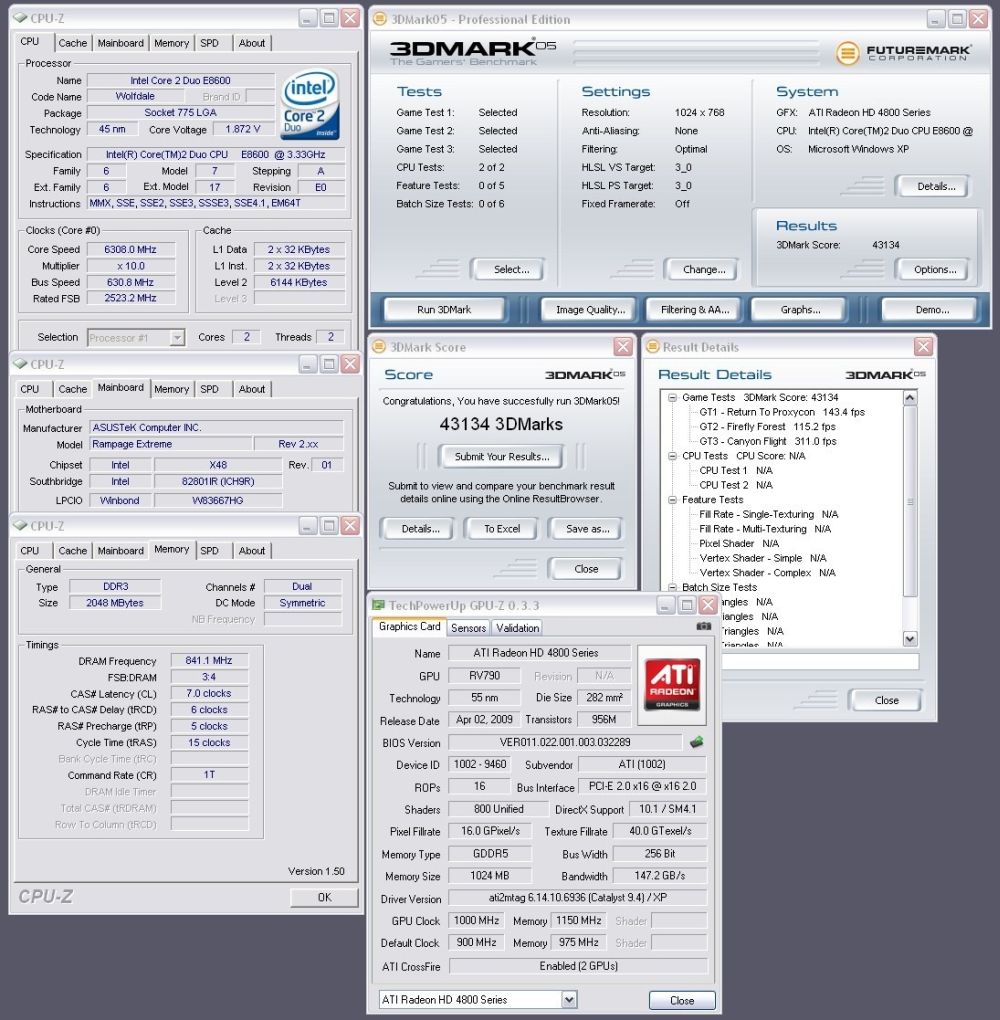Click the green BIOS save chip icon in GPU-Z
Screen dimensions: 1000x1020
pyautogui.click(x=696, y=742)
